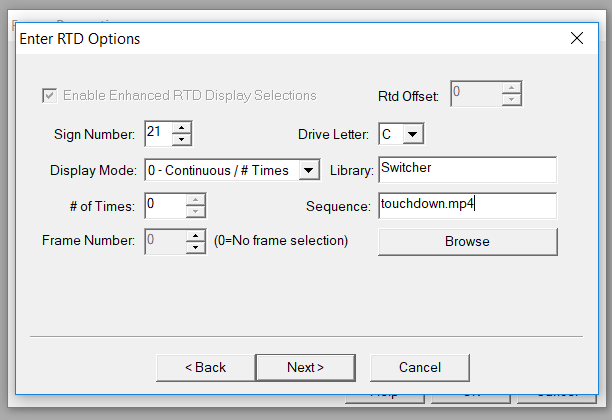Click the Frame Number label
Screen dimensions: 612x420
click(x=89, y=240)
